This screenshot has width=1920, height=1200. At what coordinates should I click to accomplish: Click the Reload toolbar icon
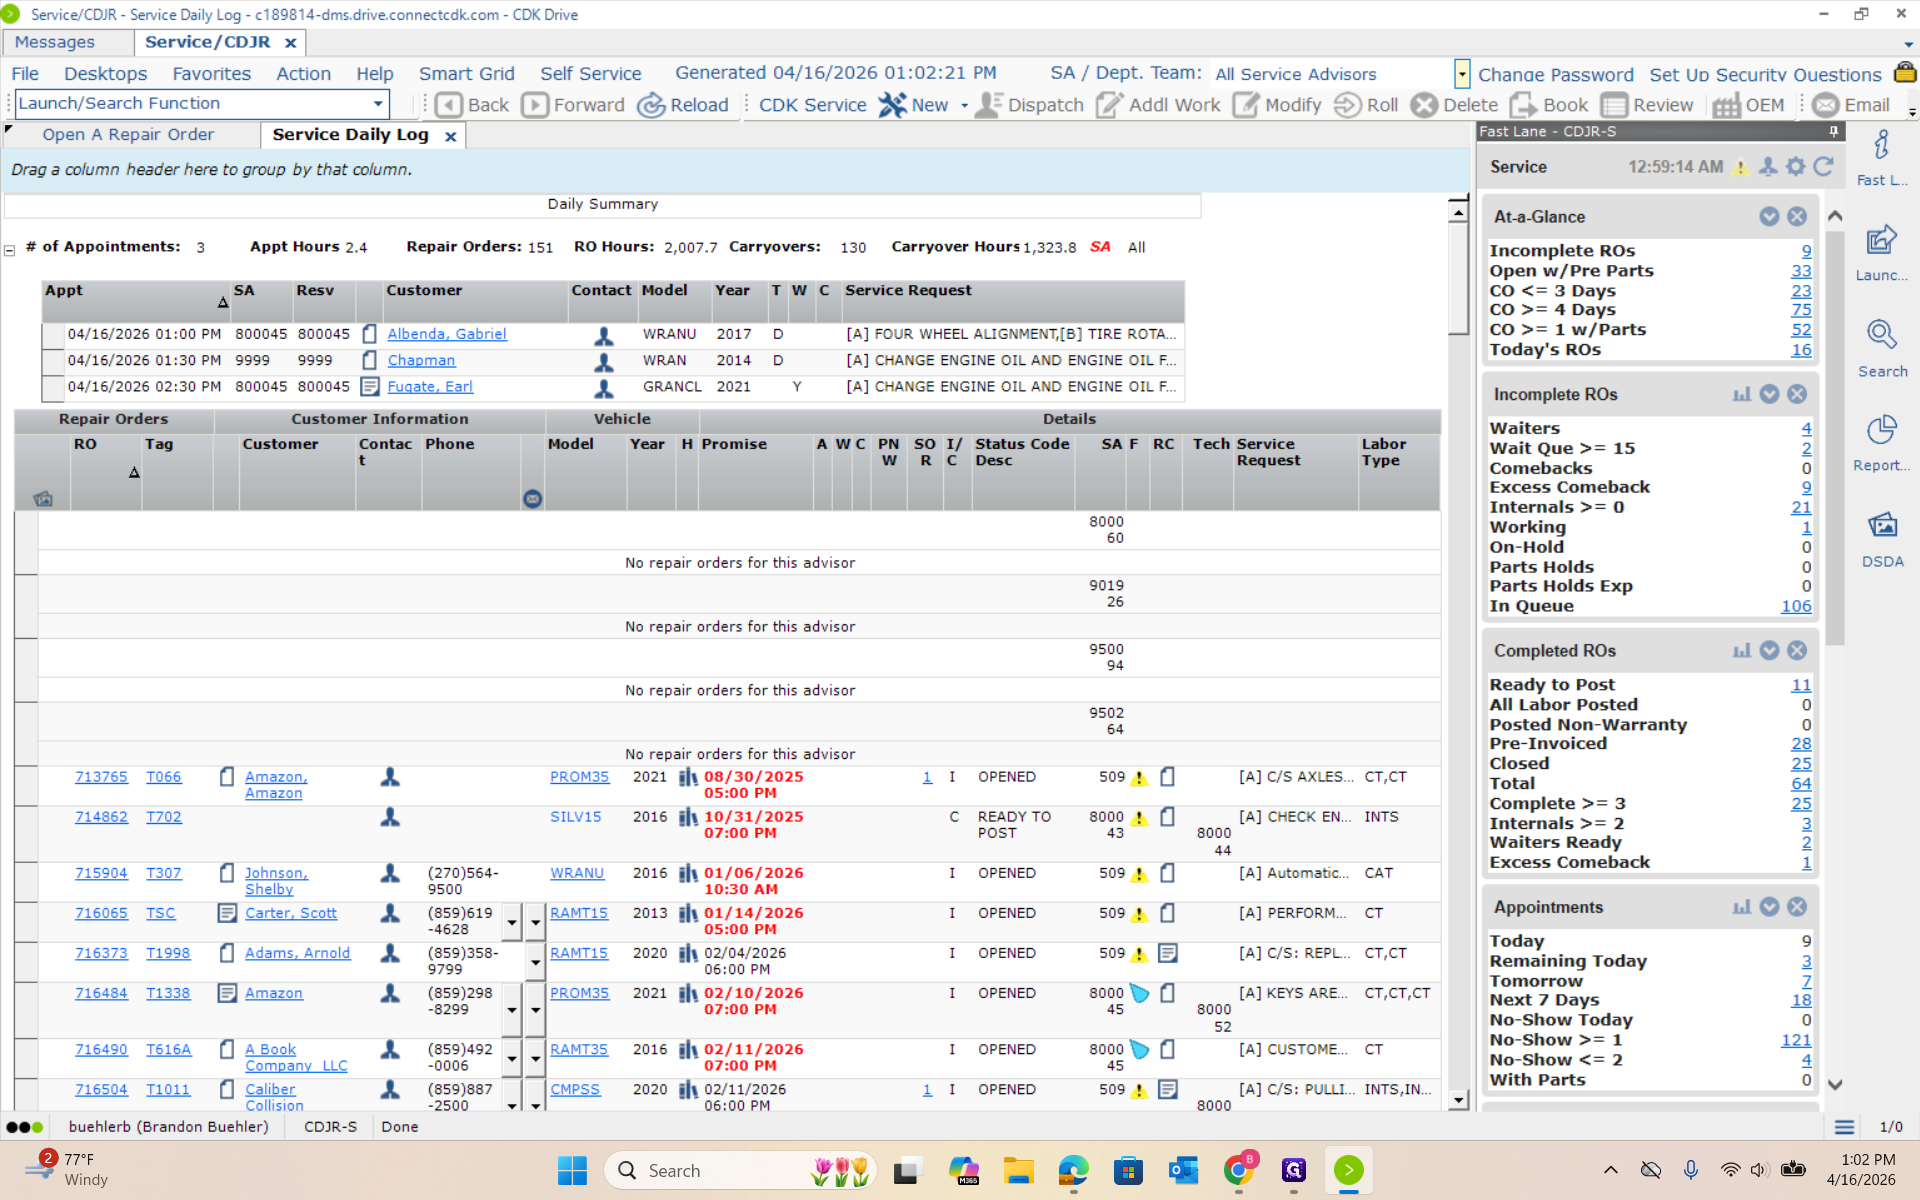[x=652, y=105]
